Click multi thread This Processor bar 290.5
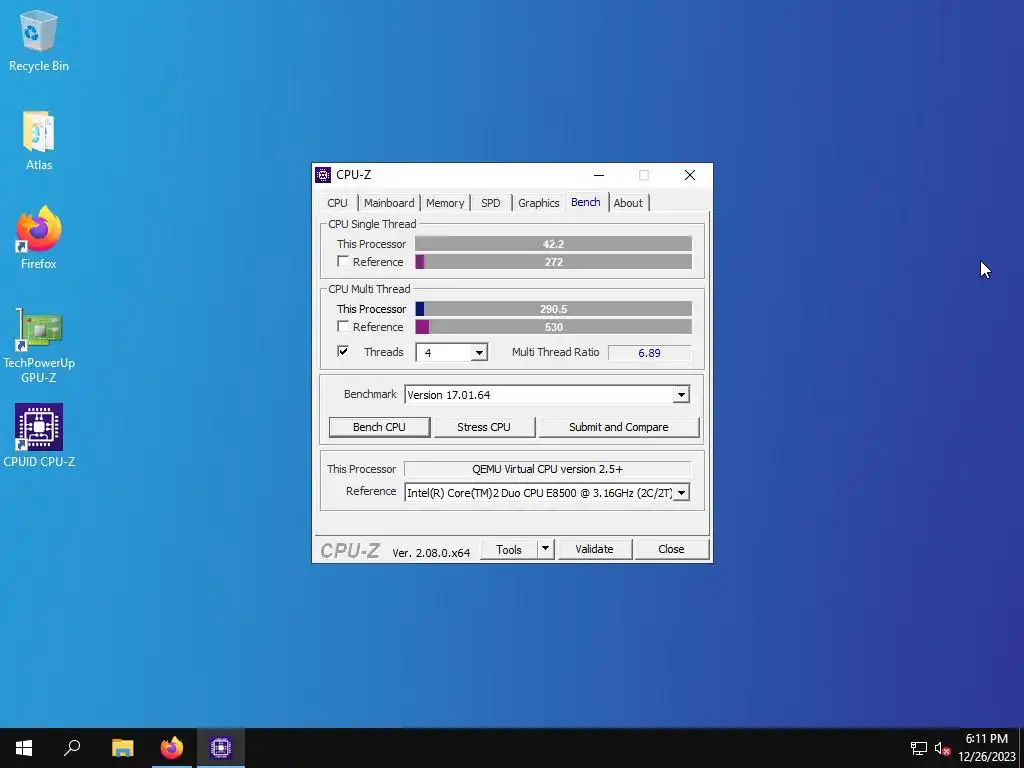This screenshot has width=1024, height=768. coord(553,309)
